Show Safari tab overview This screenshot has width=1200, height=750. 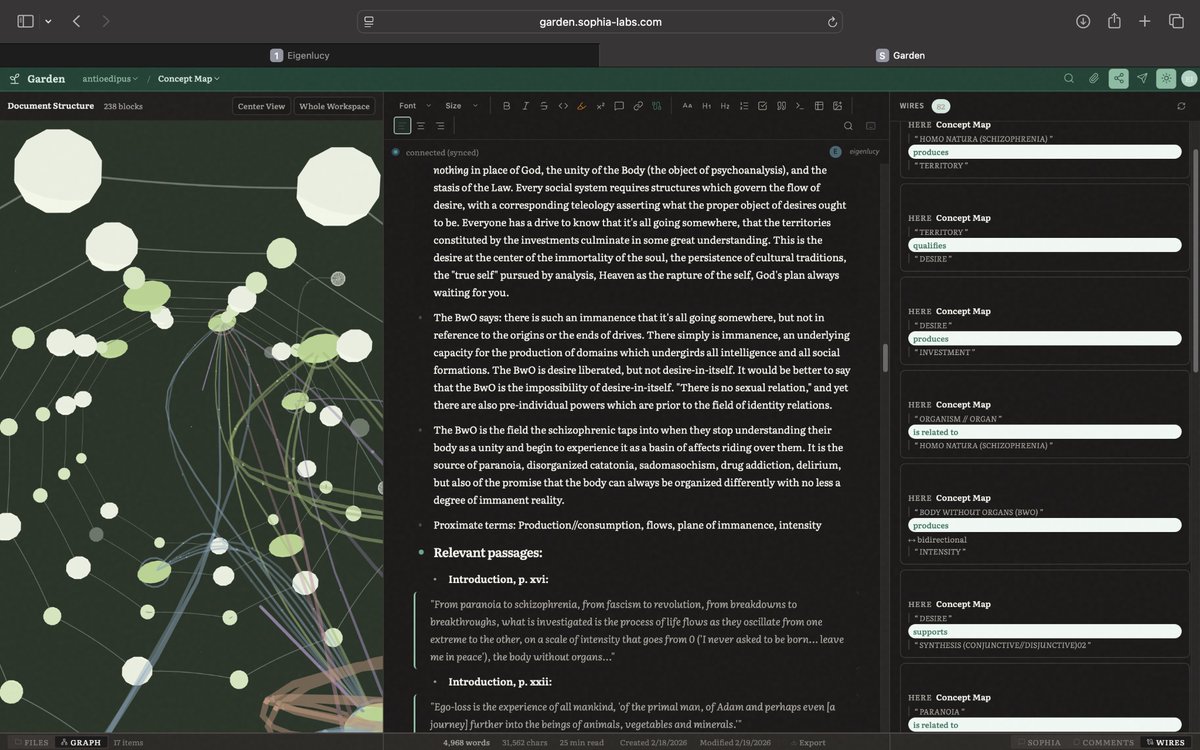(1176, 21)
